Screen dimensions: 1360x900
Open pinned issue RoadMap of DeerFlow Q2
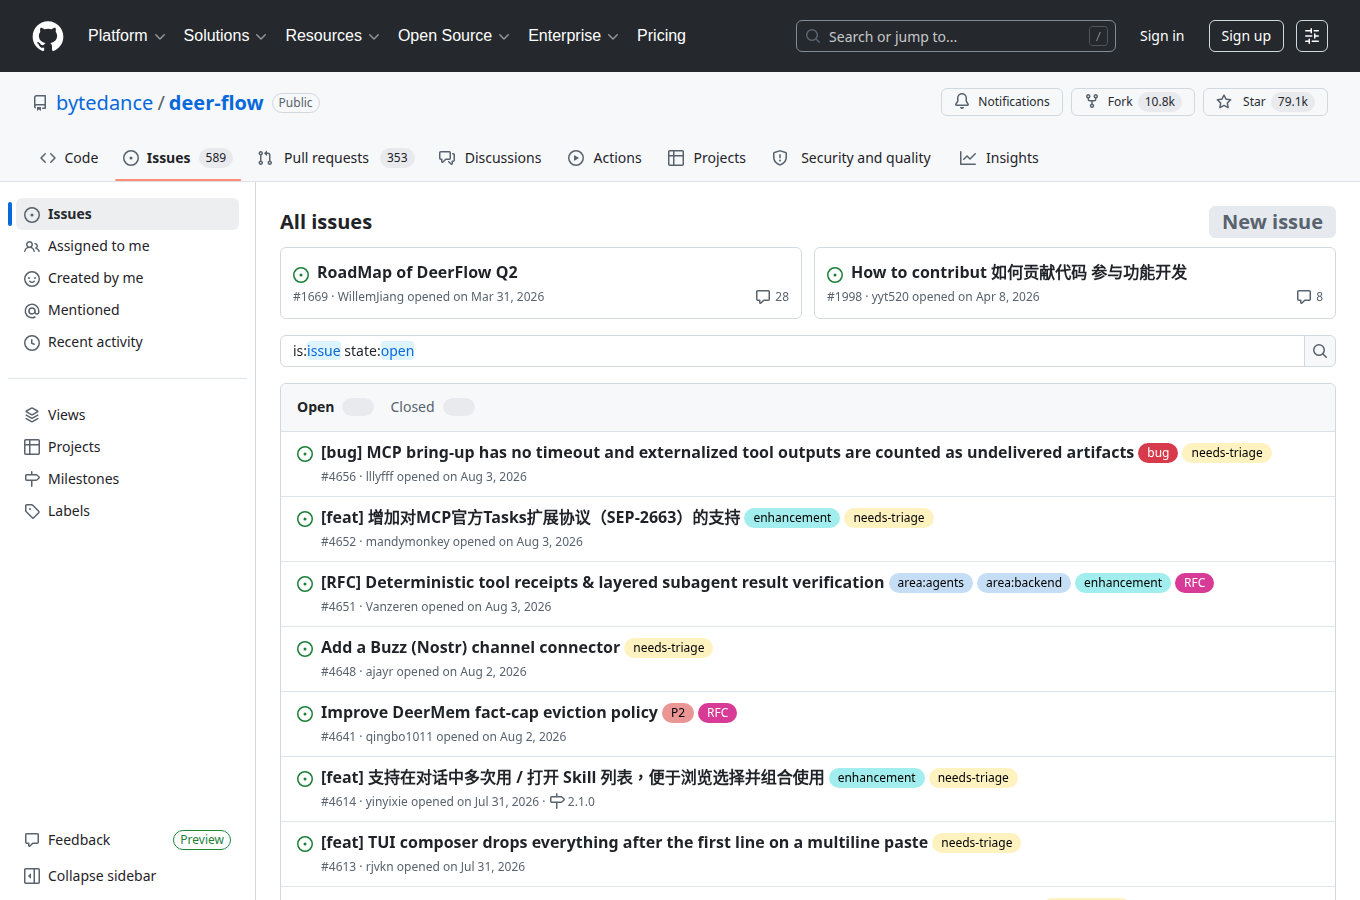pyautogui.click(x=417, y=272)
